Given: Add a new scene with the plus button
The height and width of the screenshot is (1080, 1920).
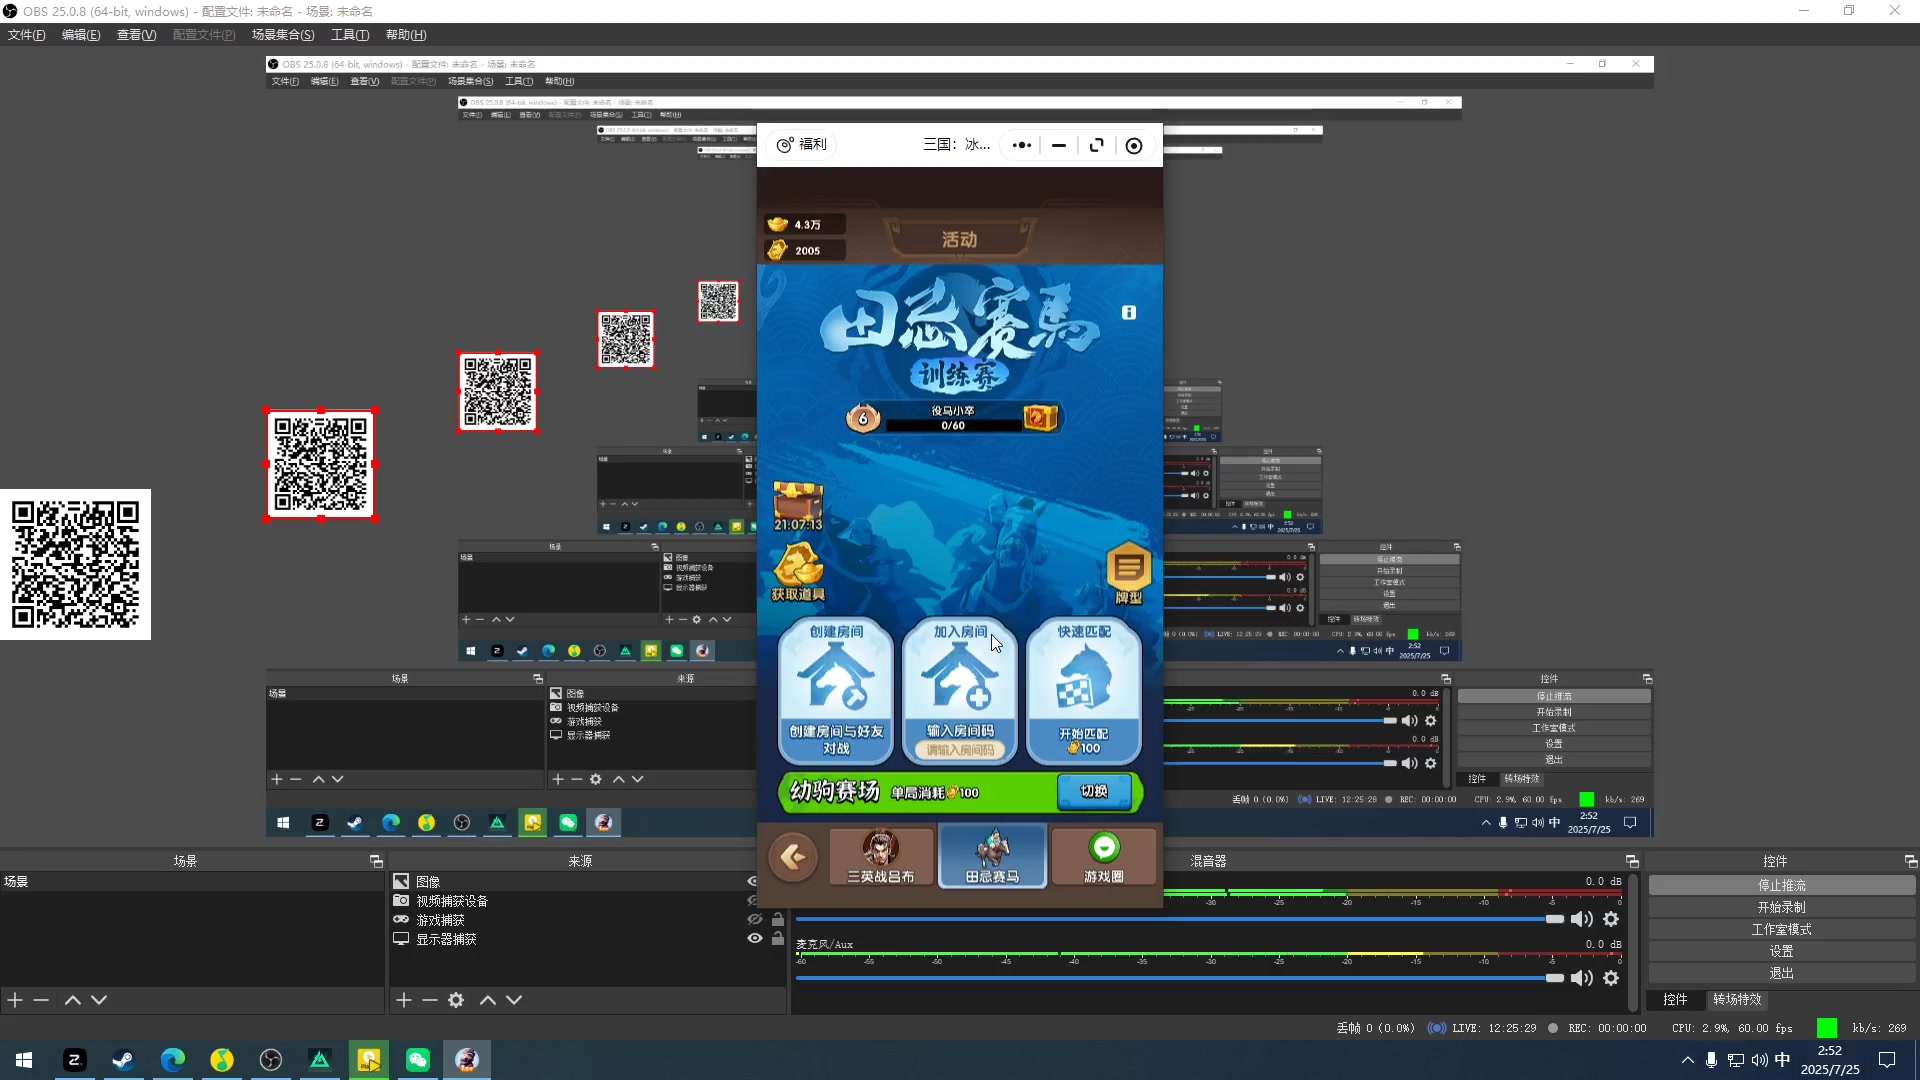Looking at the screenshot, I should click(x=15, y=1000).
